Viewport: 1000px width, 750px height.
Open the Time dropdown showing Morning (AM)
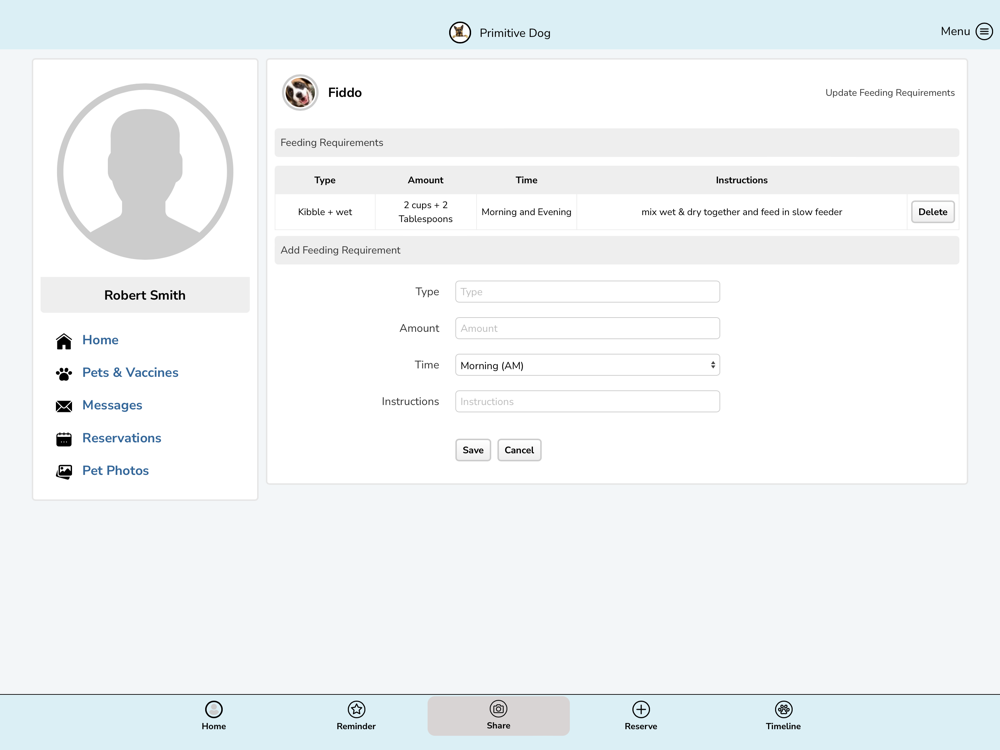[x=587, y=365]
